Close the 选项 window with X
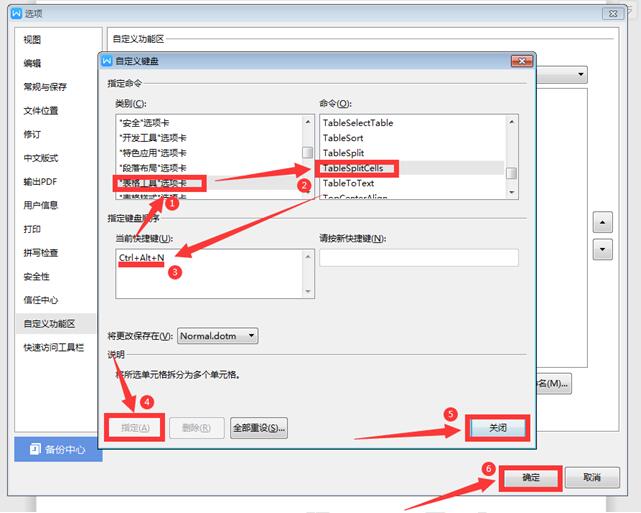Viewport: 641px width, 513px height. point(613,13)
